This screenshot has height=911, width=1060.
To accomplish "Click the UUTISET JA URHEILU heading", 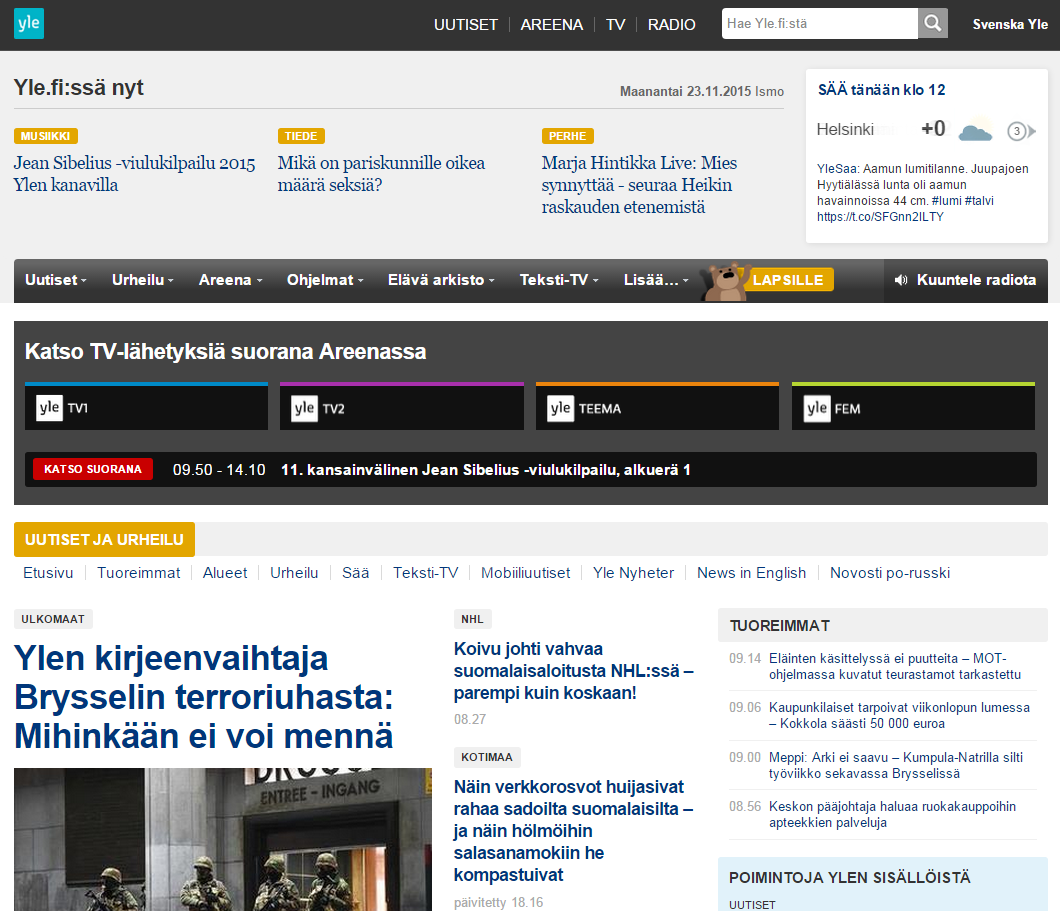I will (x=104, y=539).
